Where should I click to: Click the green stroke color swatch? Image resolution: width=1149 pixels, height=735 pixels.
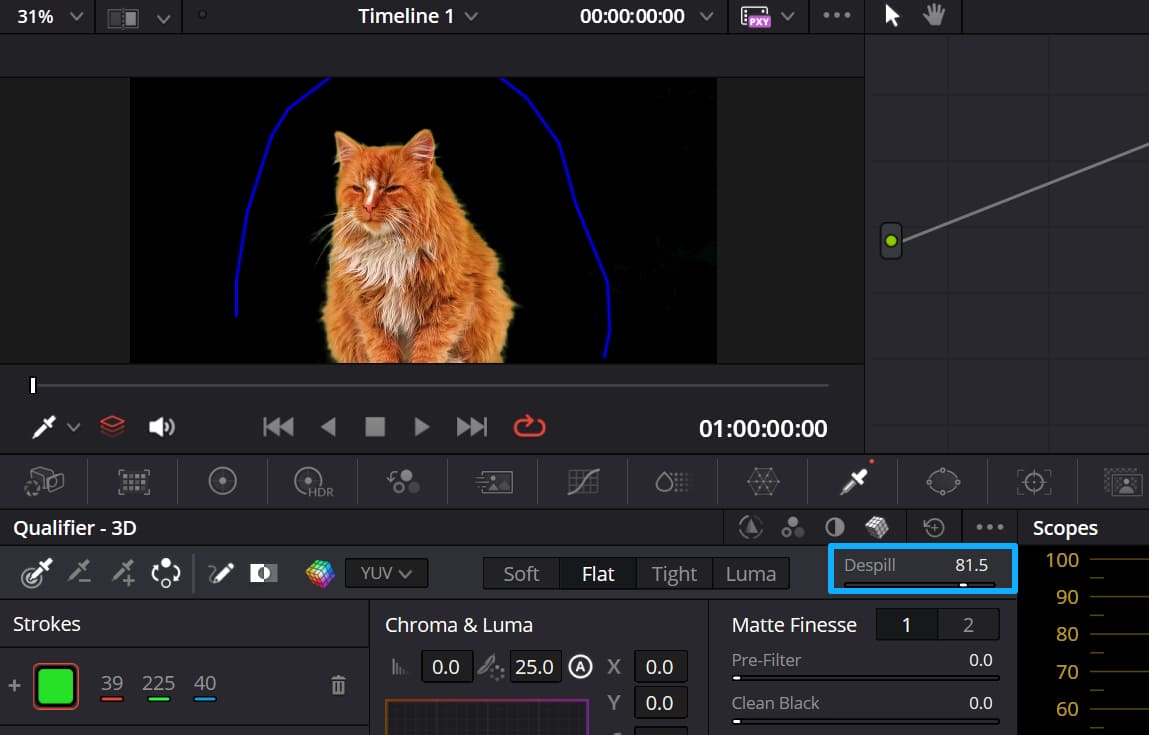(56, 685)
